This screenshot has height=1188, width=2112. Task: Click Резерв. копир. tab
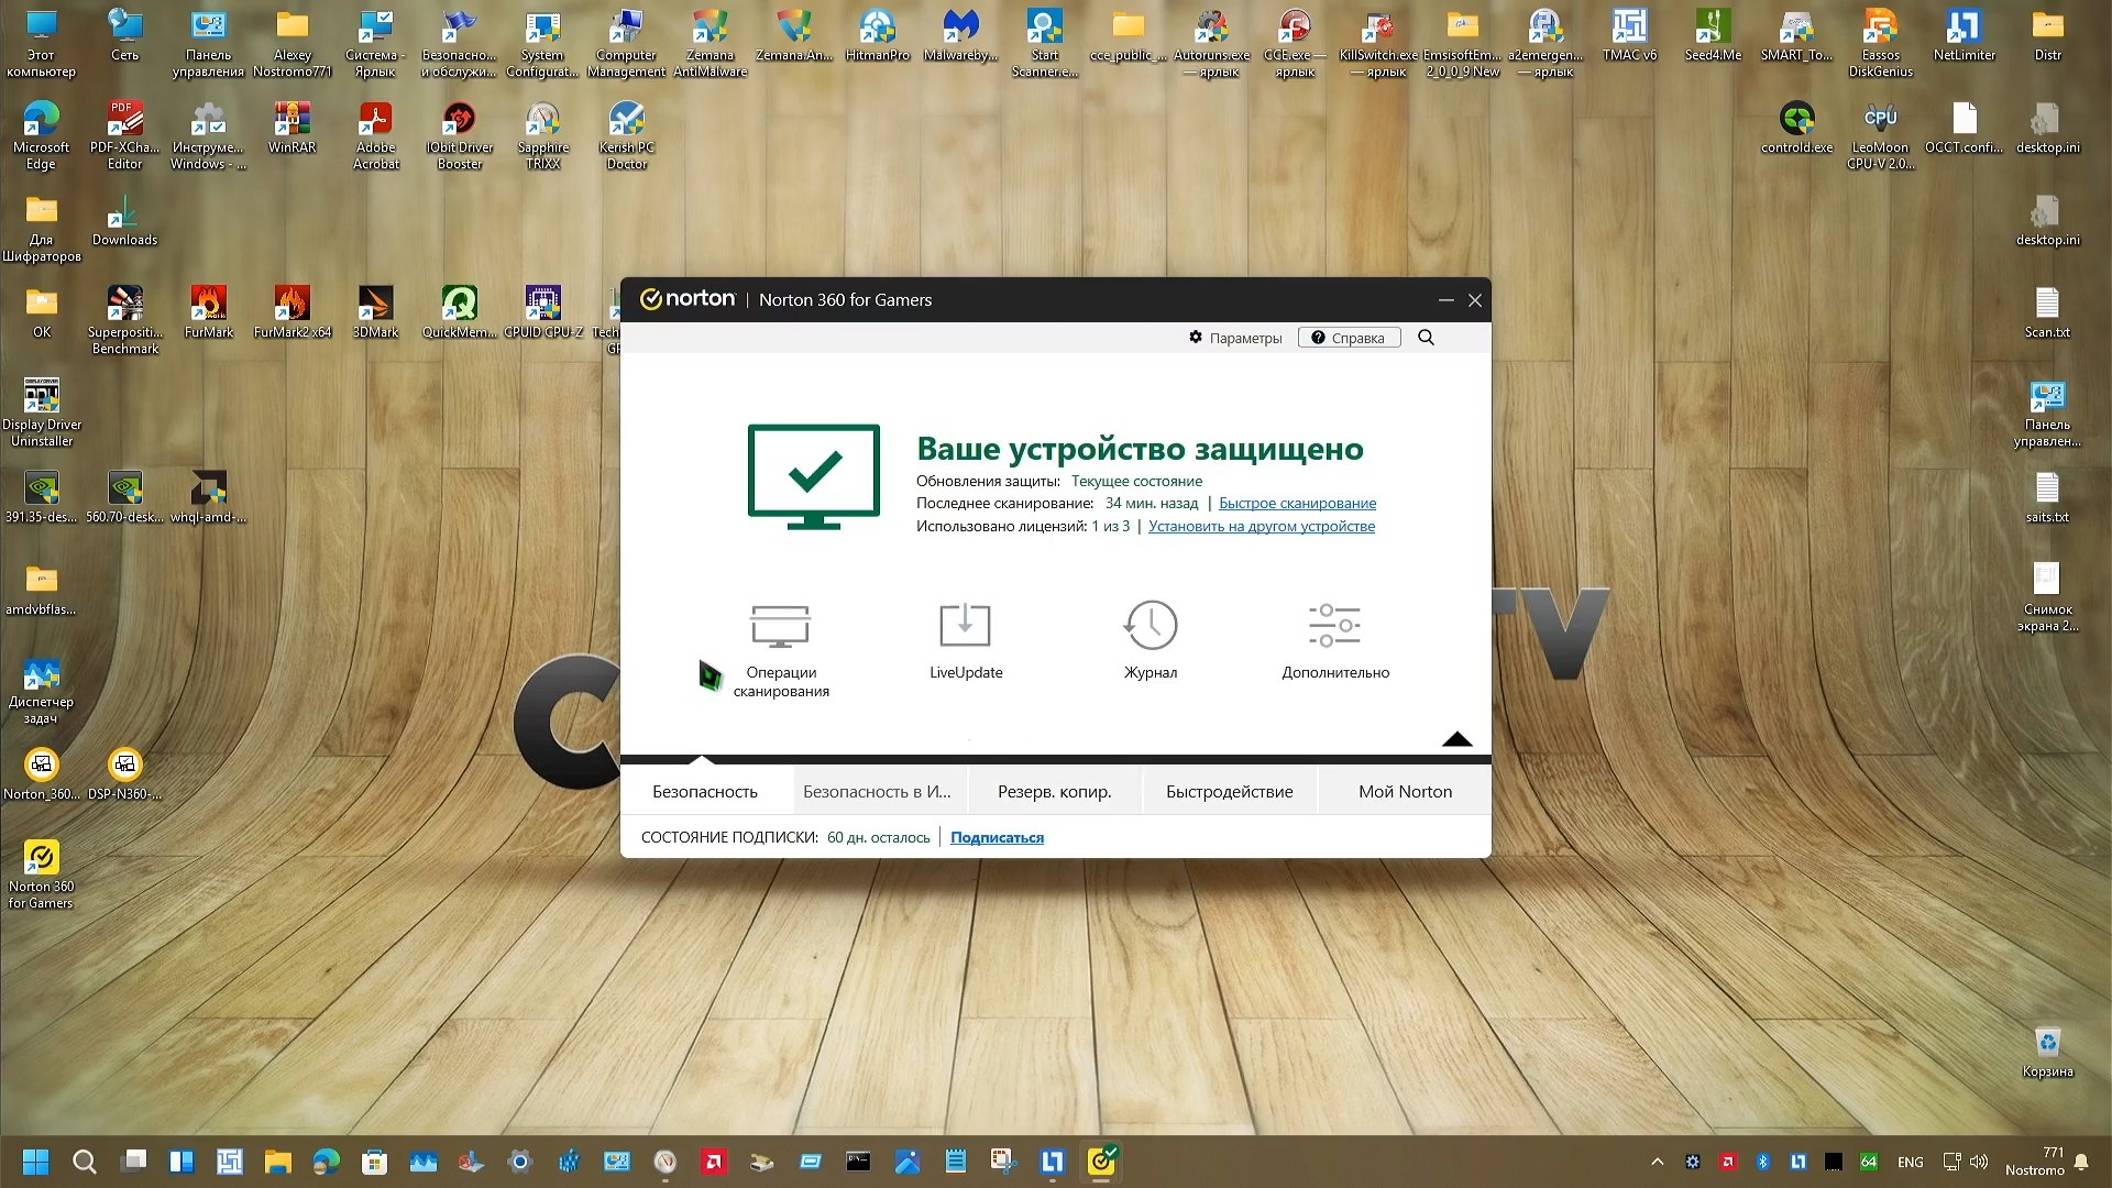(1055, 791)
